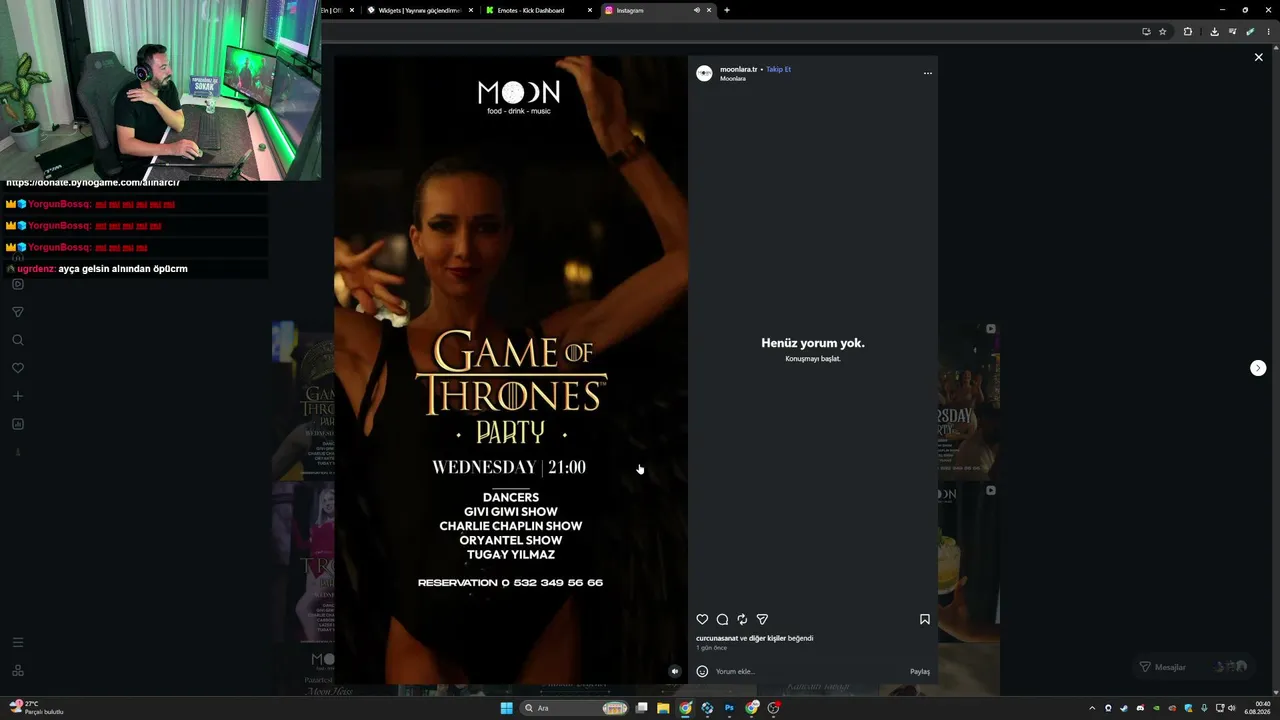Image resolution: width=1280 pixels, height=720 pixels.
Task: Close the Emotes - Kick Dashboard tab
Action: tap(590, 10)
